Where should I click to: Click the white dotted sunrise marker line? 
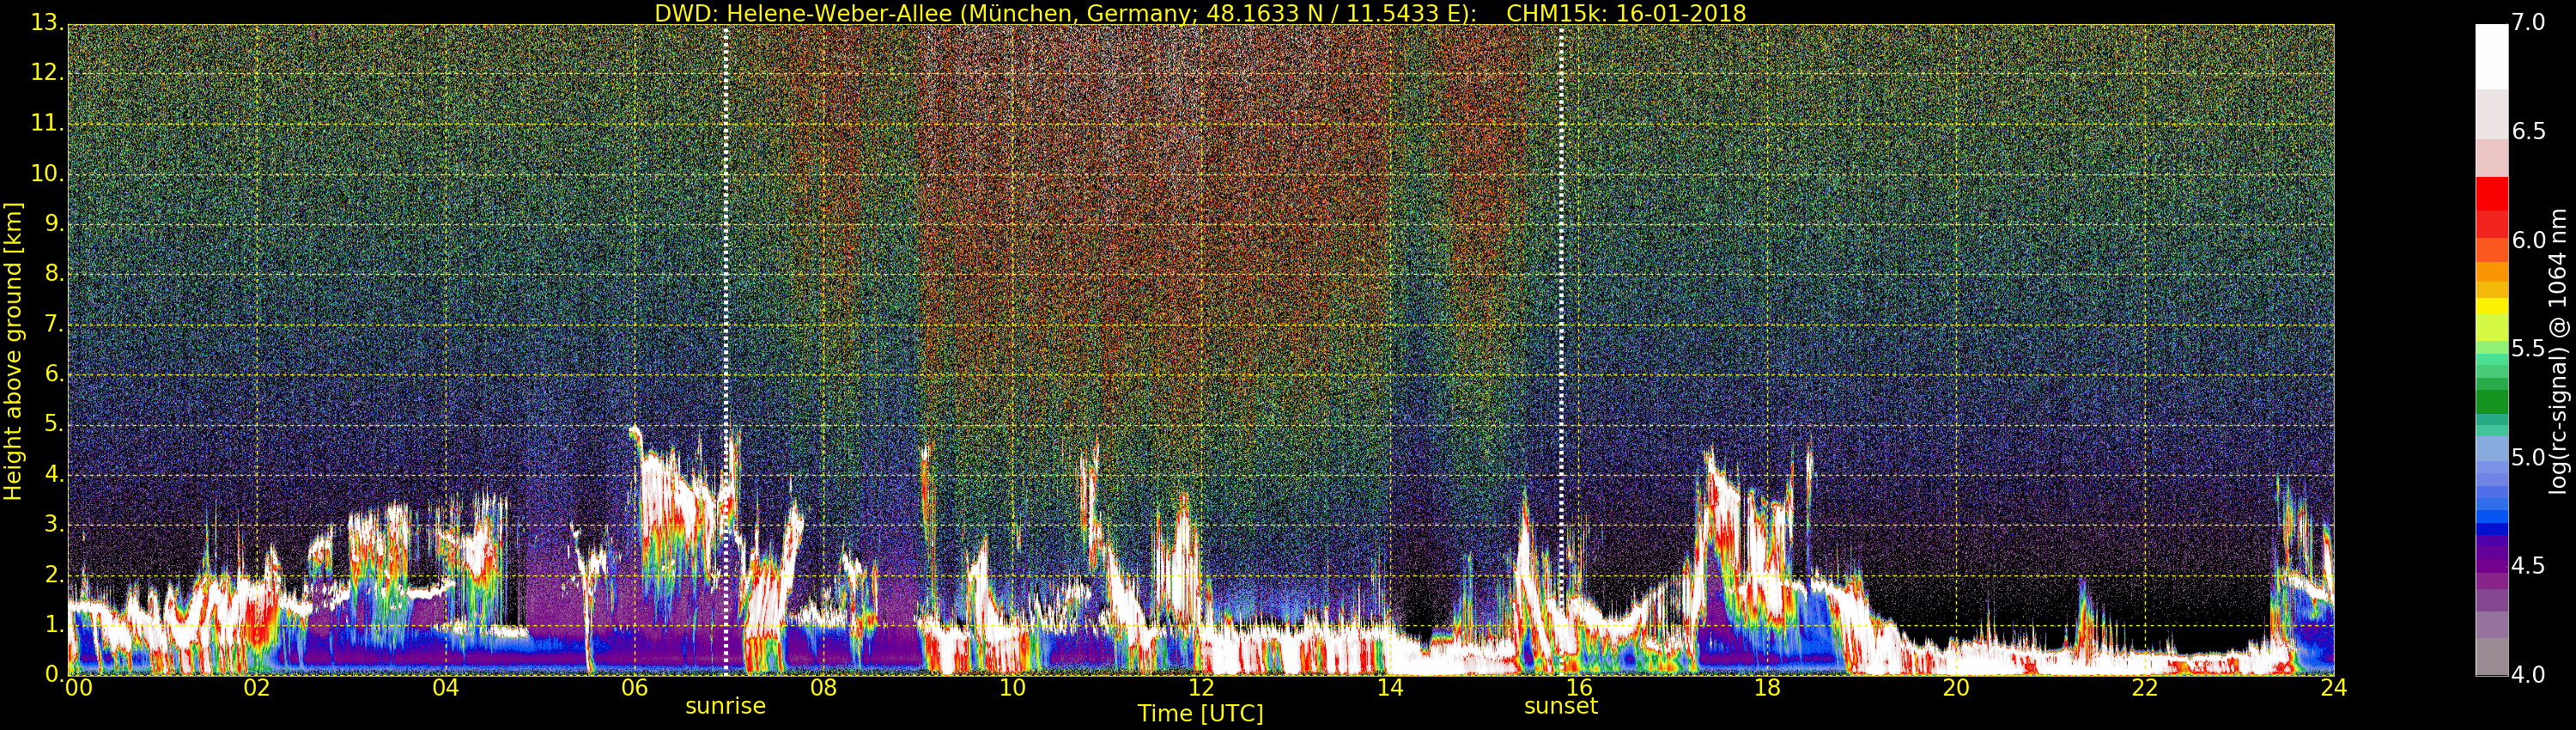[x=726, y=350]
